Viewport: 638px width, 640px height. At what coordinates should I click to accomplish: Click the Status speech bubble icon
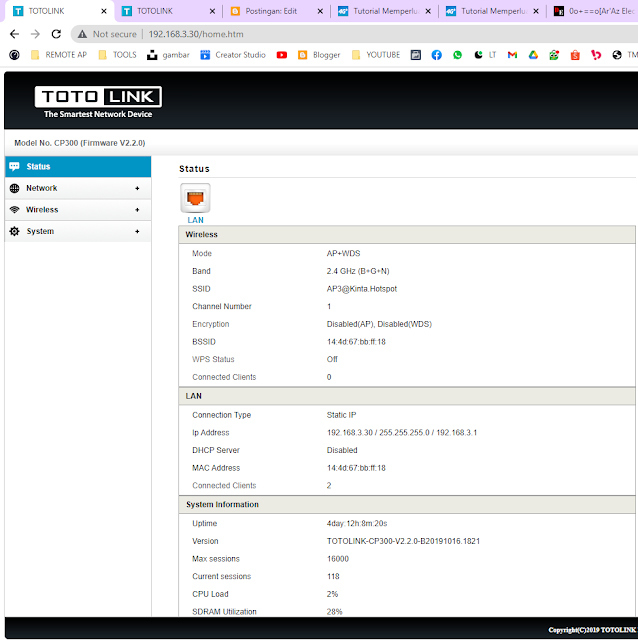pyautogui.click(x=14, y=167)
